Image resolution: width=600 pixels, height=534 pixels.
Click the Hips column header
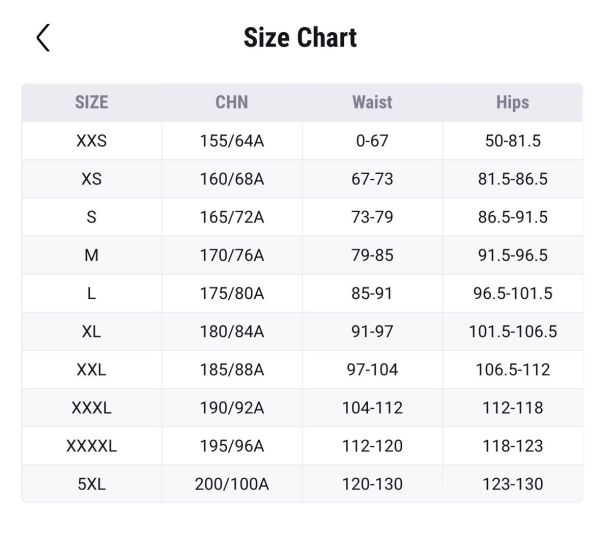512,102
